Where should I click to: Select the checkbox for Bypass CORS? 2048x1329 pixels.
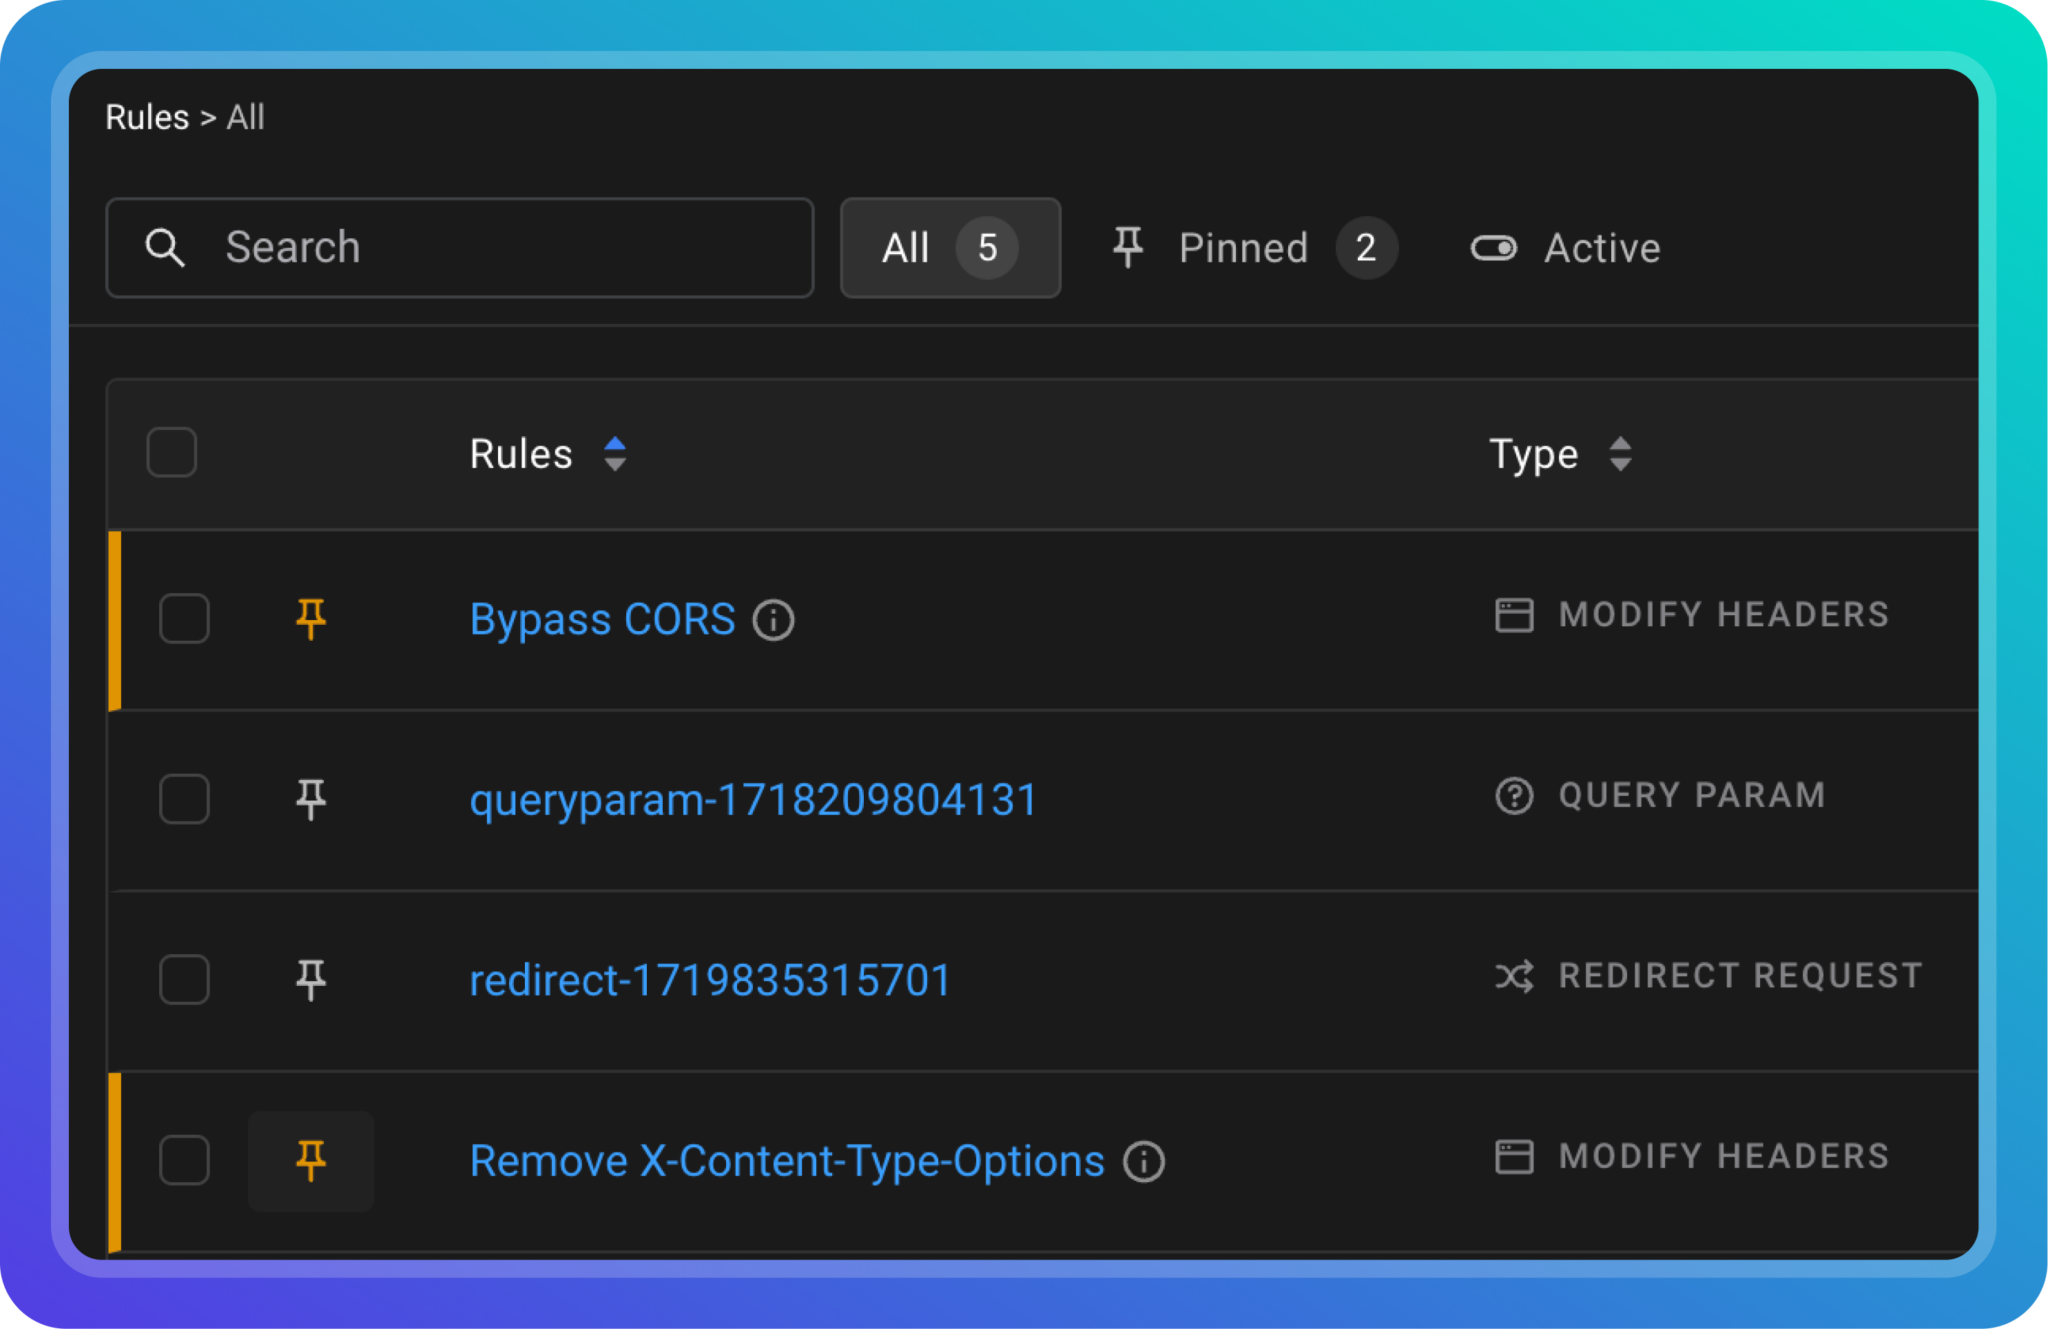point(184,620)
